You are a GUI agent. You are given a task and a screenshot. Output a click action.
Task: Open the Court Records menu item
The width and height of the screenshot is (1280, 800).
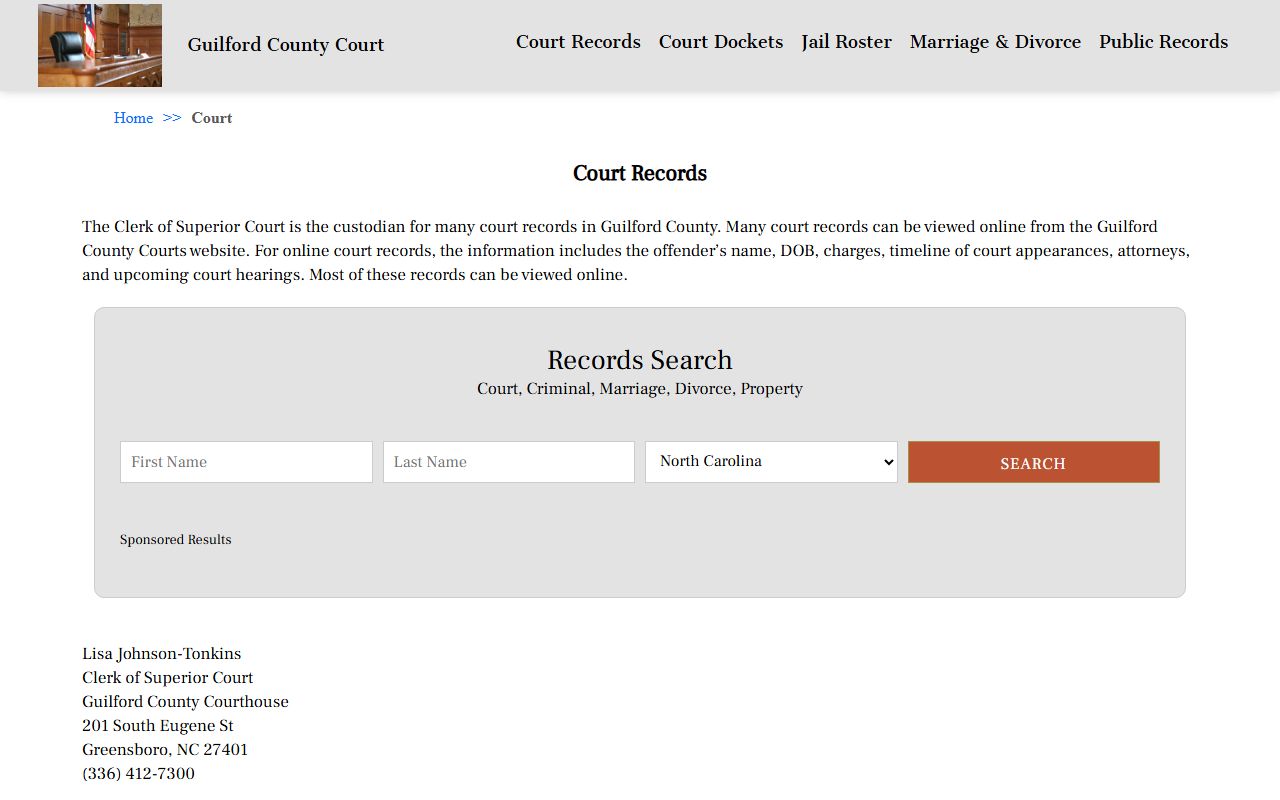point(578,42)
